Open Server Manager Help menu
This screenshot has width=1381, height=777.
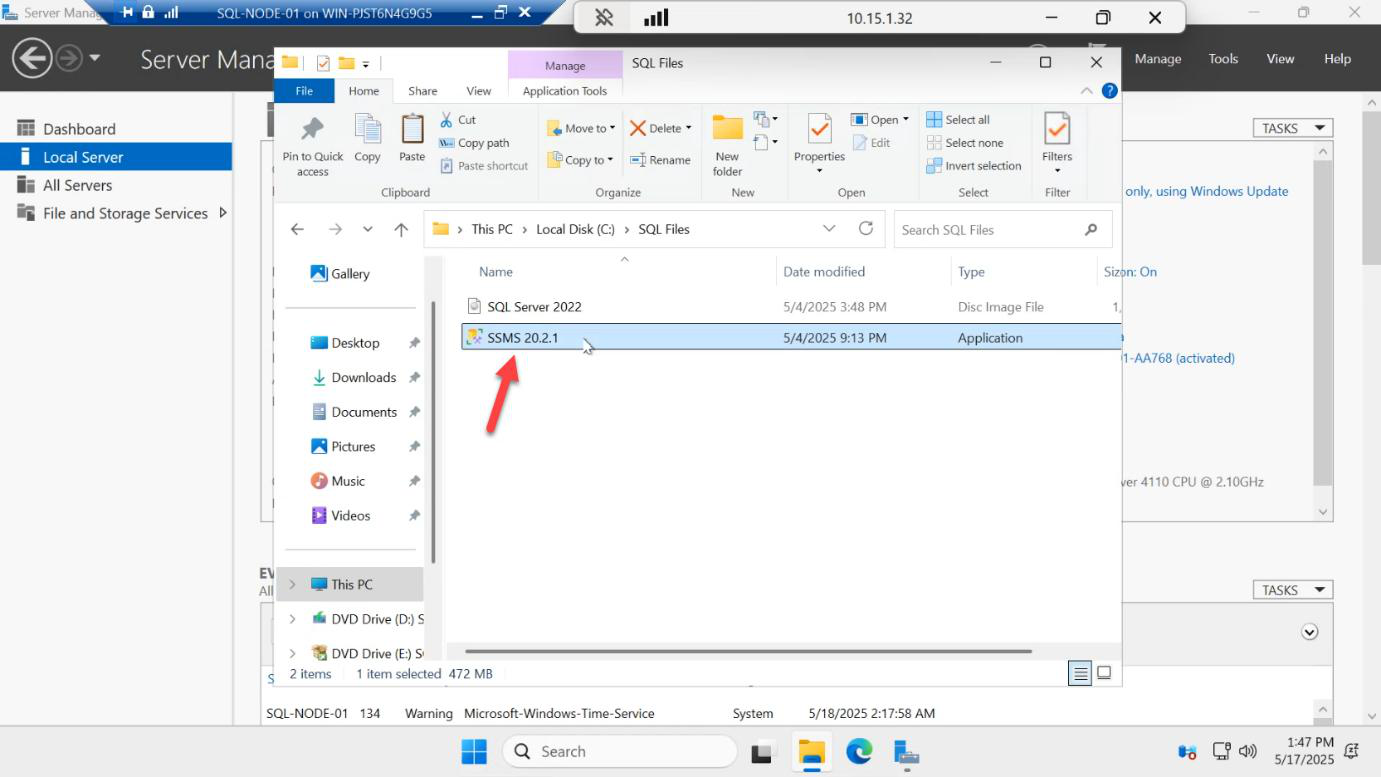[1337, 59]
